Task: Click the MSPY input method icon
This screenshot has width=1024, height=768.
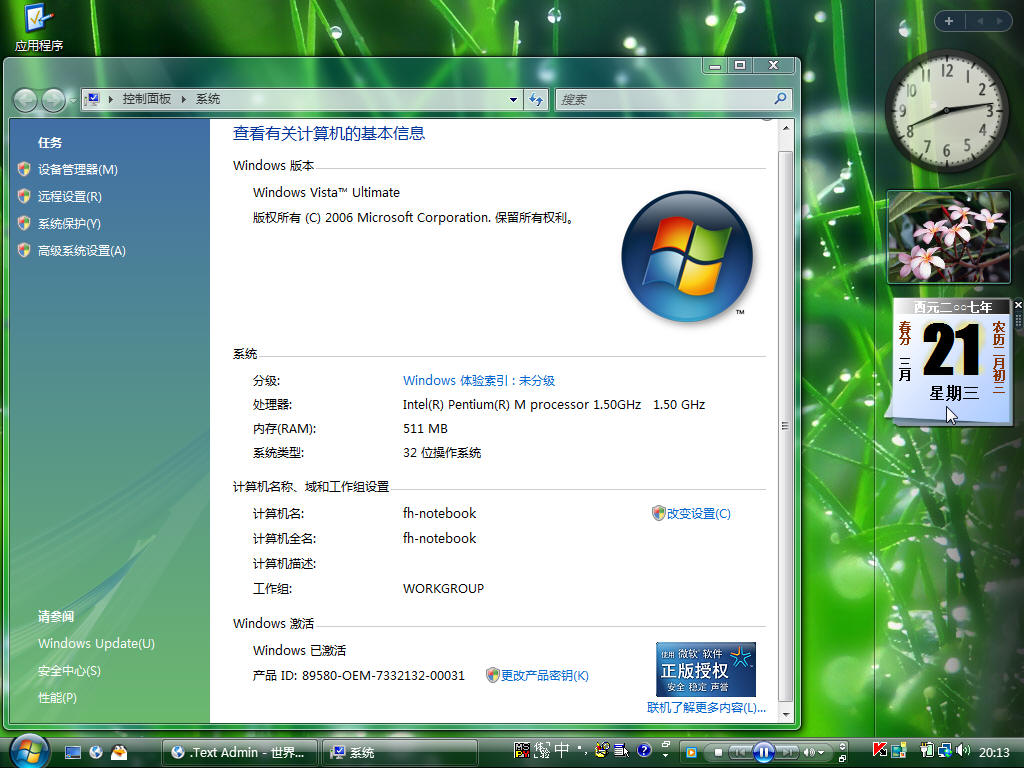Action: click(522, 750)
